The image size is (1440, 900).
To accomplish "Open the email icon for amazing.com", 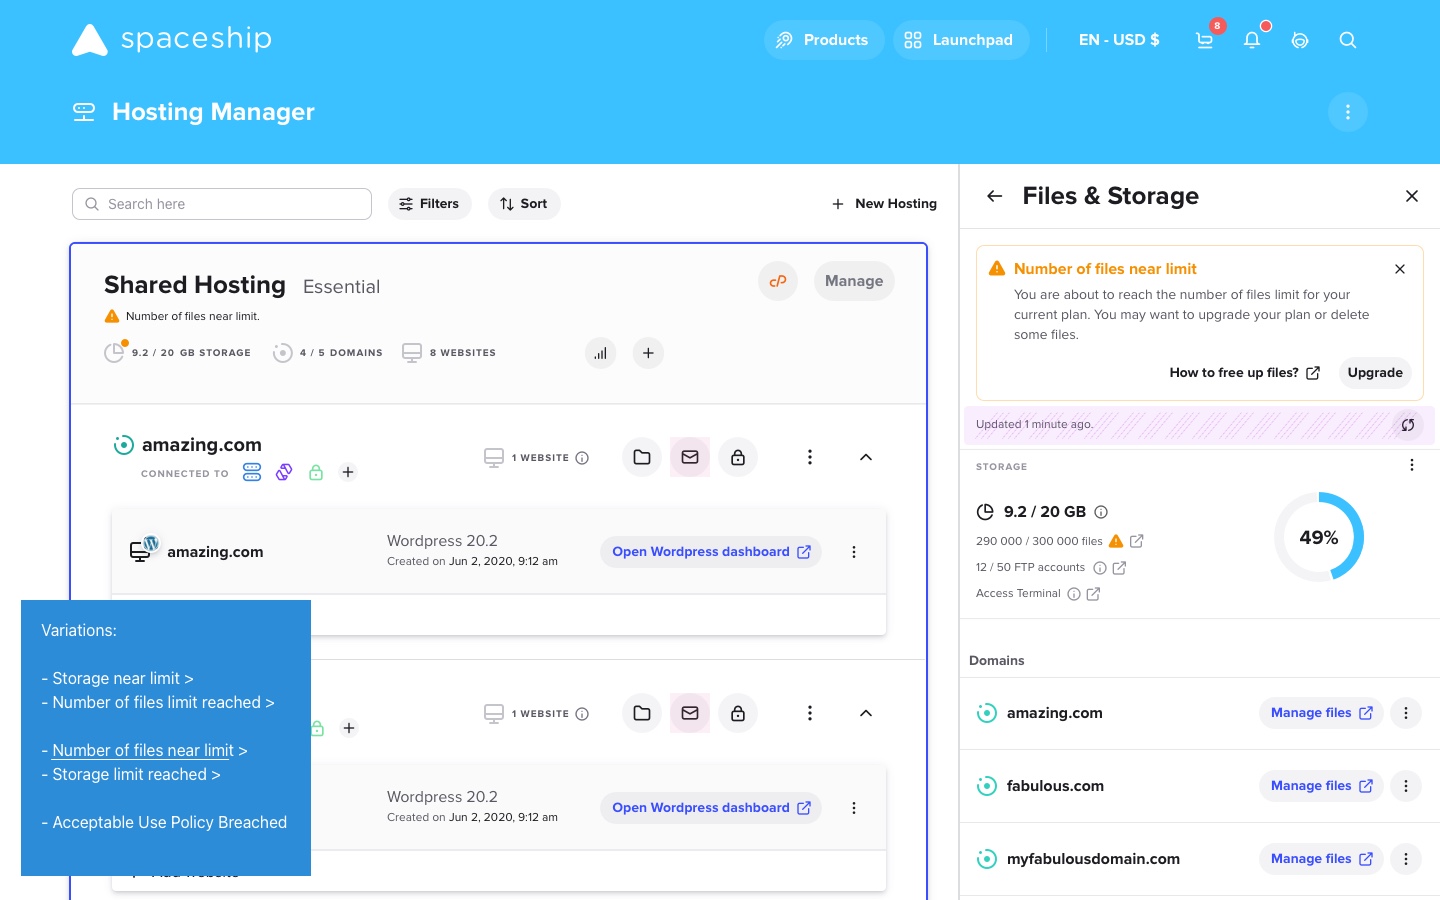I will 690,457.
